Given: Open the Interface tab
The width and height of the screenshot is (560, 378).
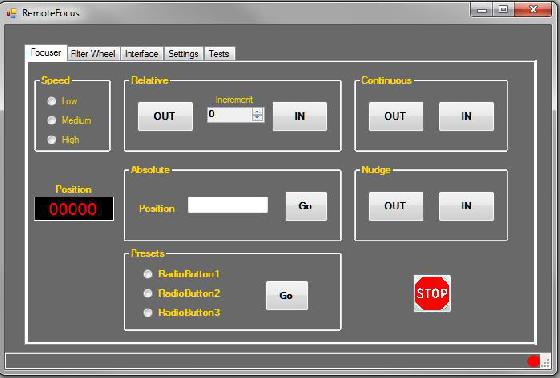Looking at the screenshot, I should point(142,54).
